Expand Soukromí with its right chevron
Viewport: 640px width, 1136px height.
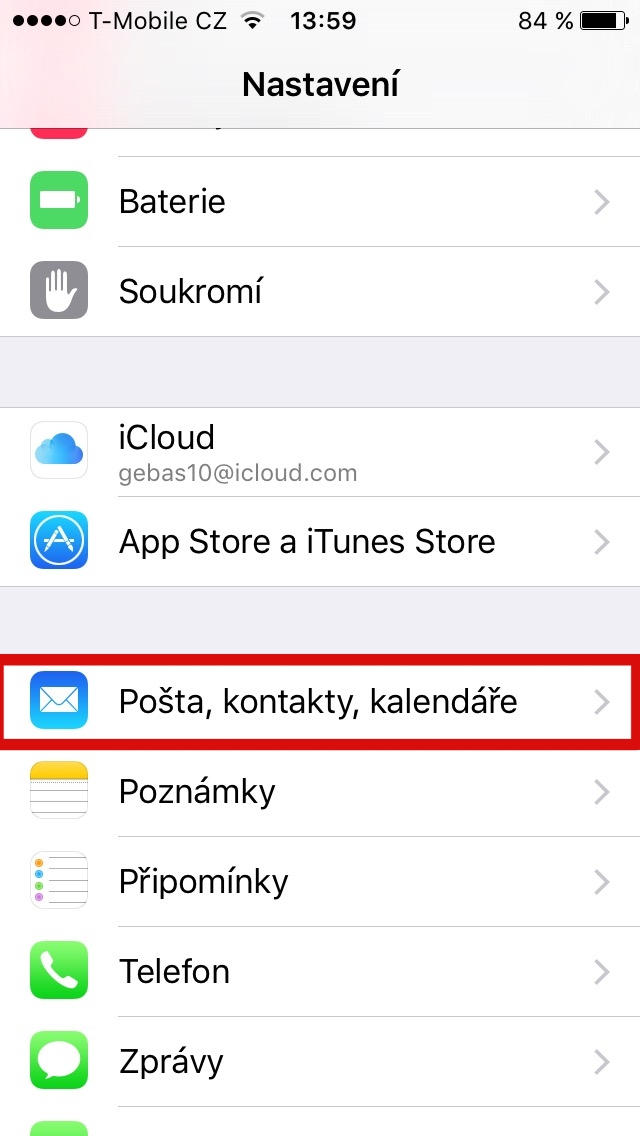(x=602, y=292)
